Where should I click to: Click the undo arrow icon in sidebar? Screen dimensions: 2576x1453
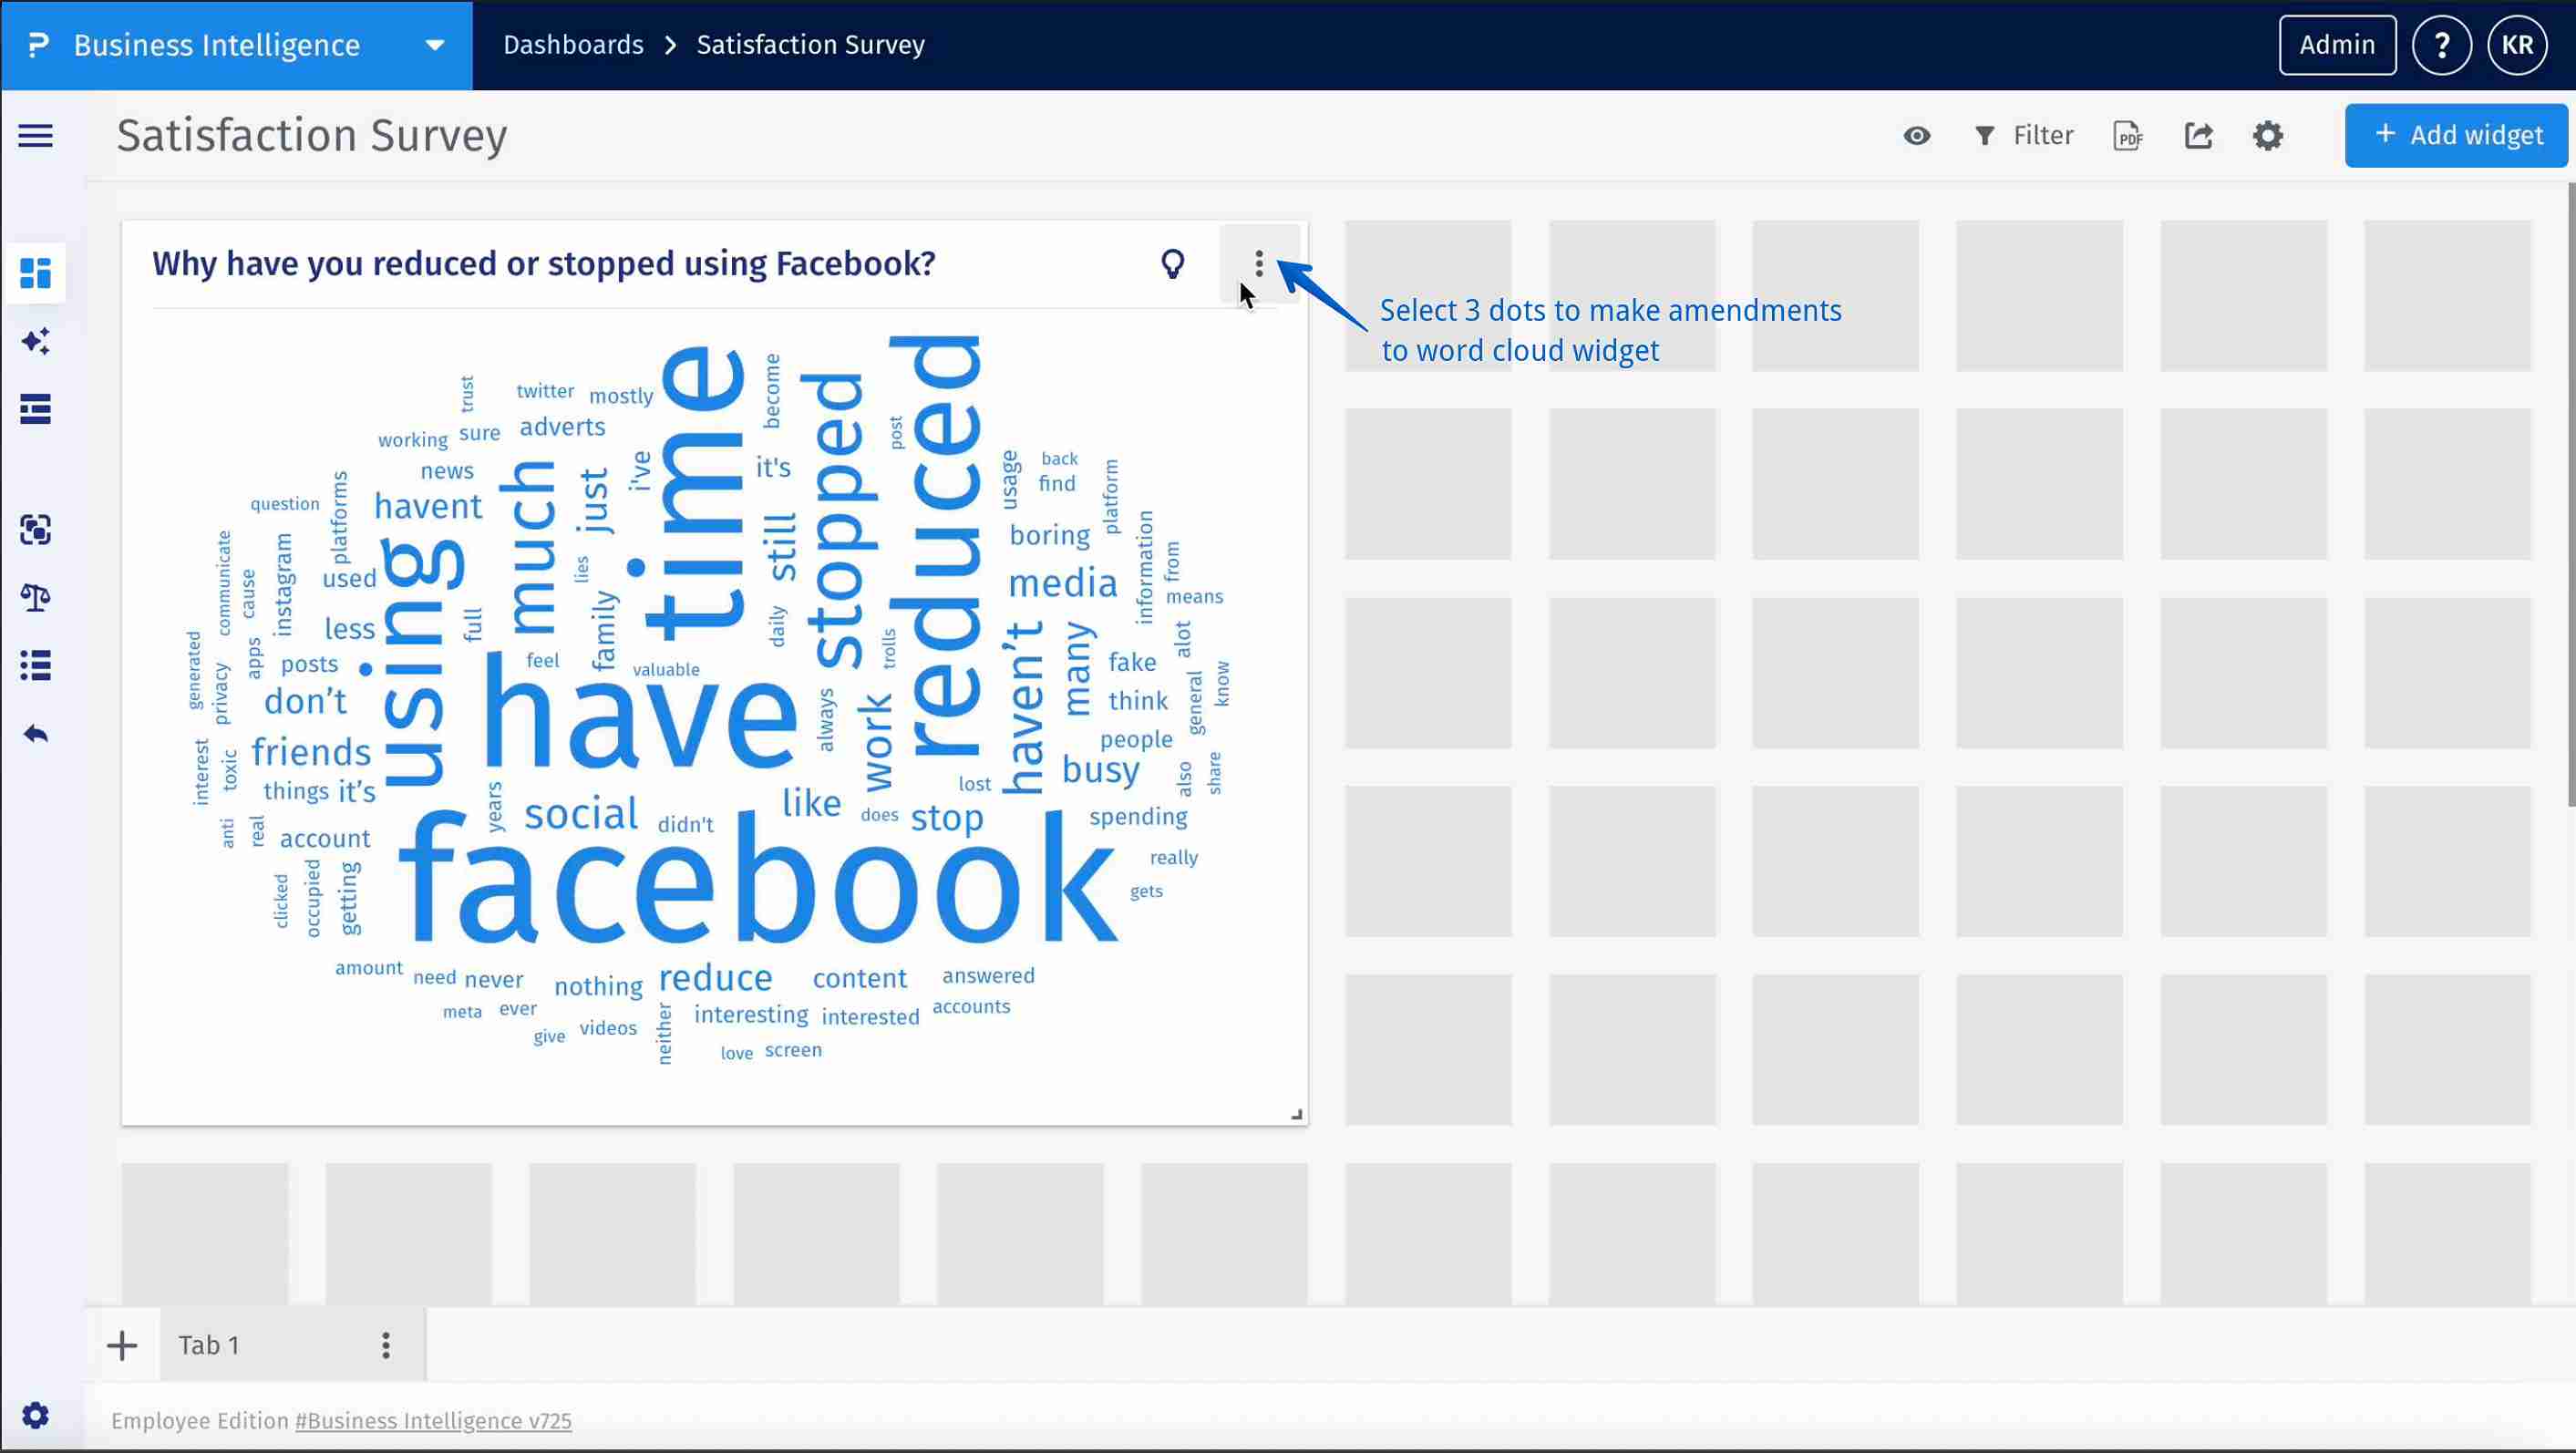35,733
